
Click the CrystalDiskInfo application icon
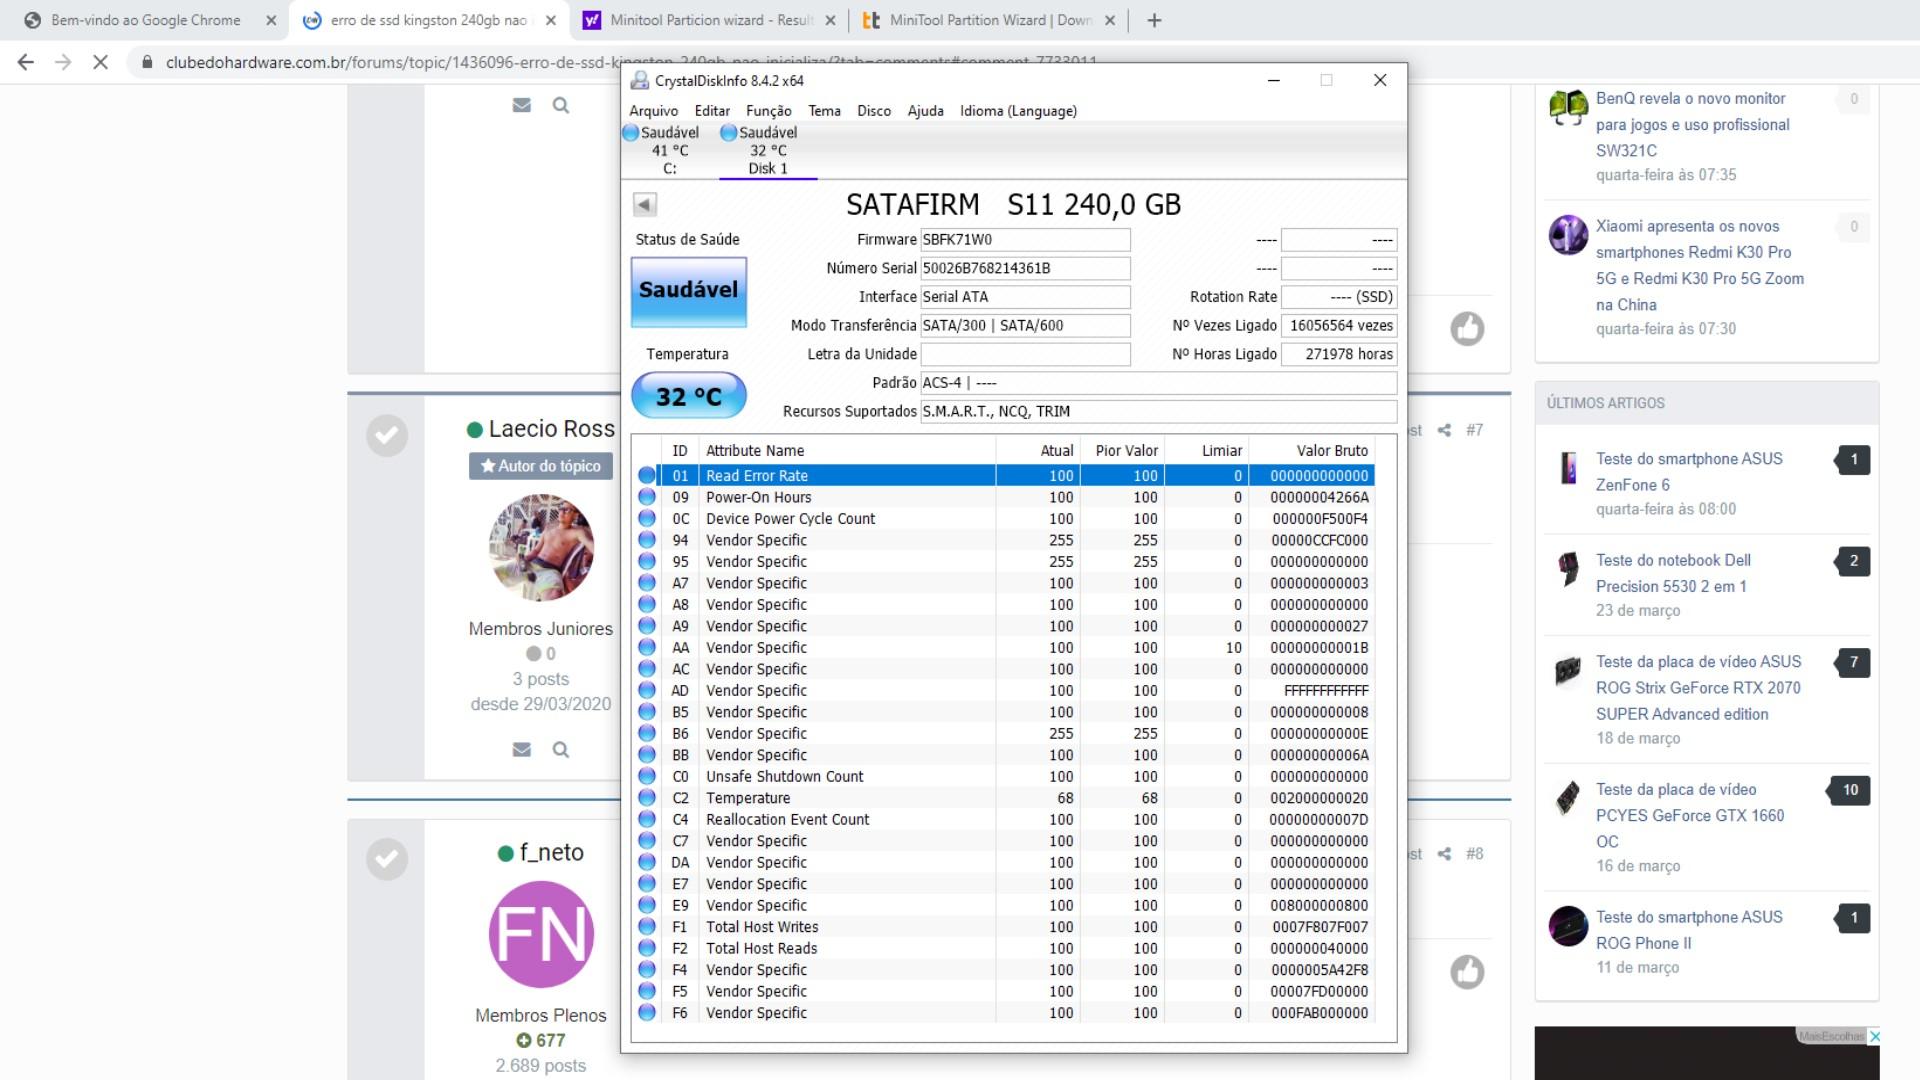click(x=640, y=80)
